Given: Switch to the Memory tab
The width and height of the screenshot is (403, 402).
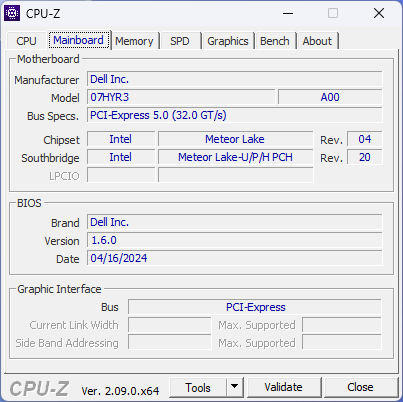Looking at the screenshot, I should pos(134,41).
